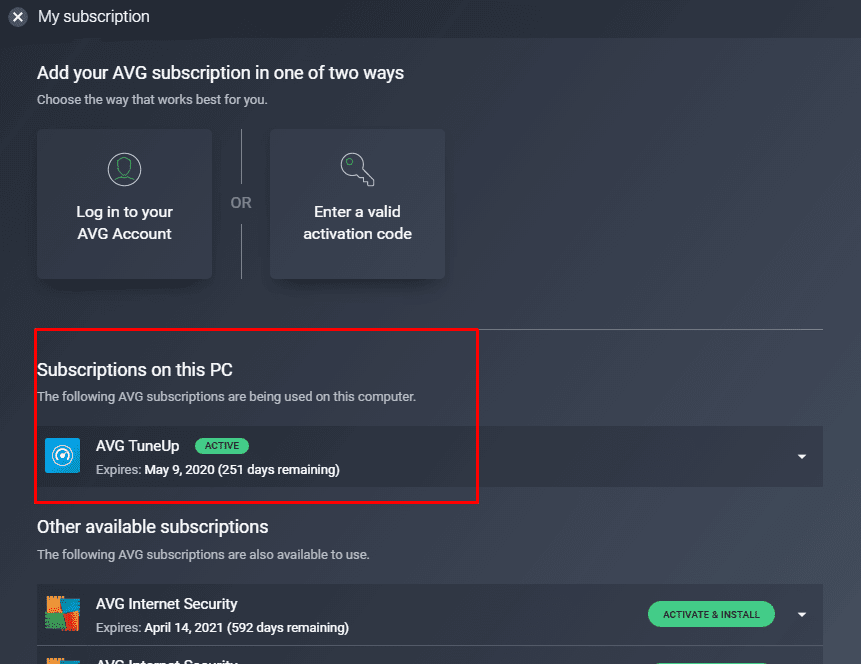Expand AVG Internet Security subscription details arrow
The width and height of the screenshot is (861, 664).
pyautogui.click(x=802, y=615)
